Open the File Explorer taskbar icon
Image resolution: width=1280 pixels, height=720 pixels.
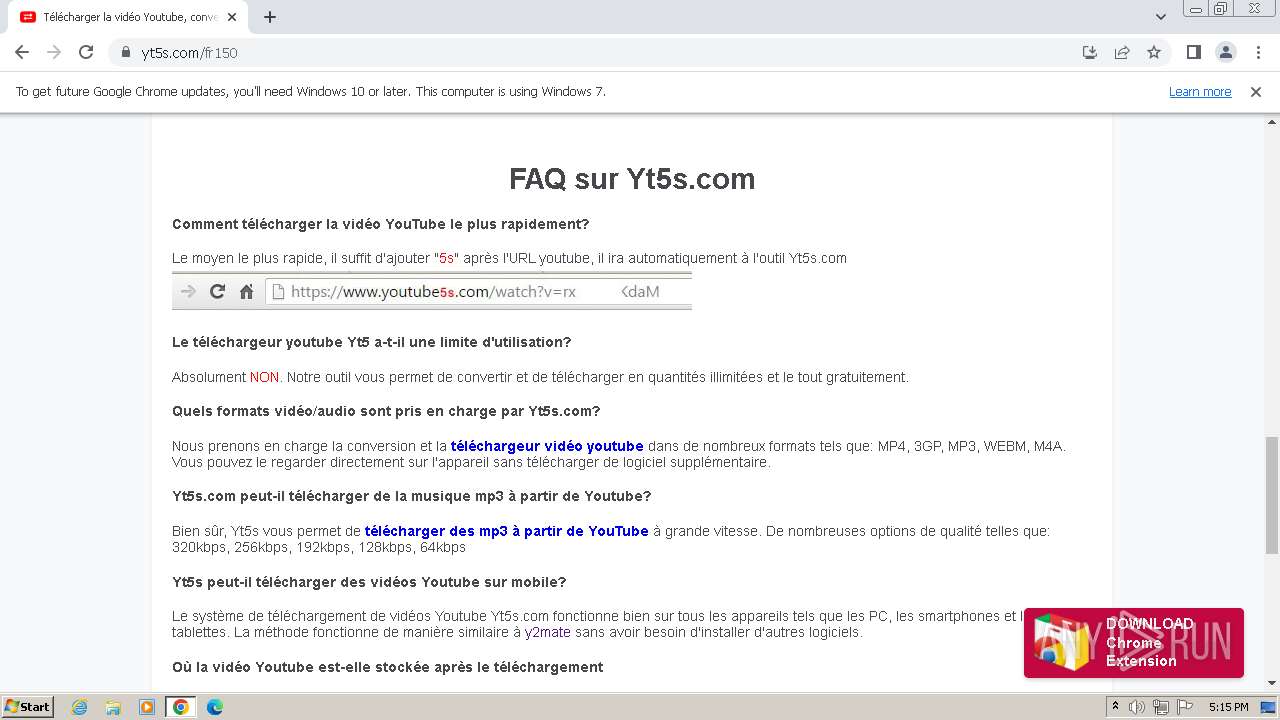[113, 707]
